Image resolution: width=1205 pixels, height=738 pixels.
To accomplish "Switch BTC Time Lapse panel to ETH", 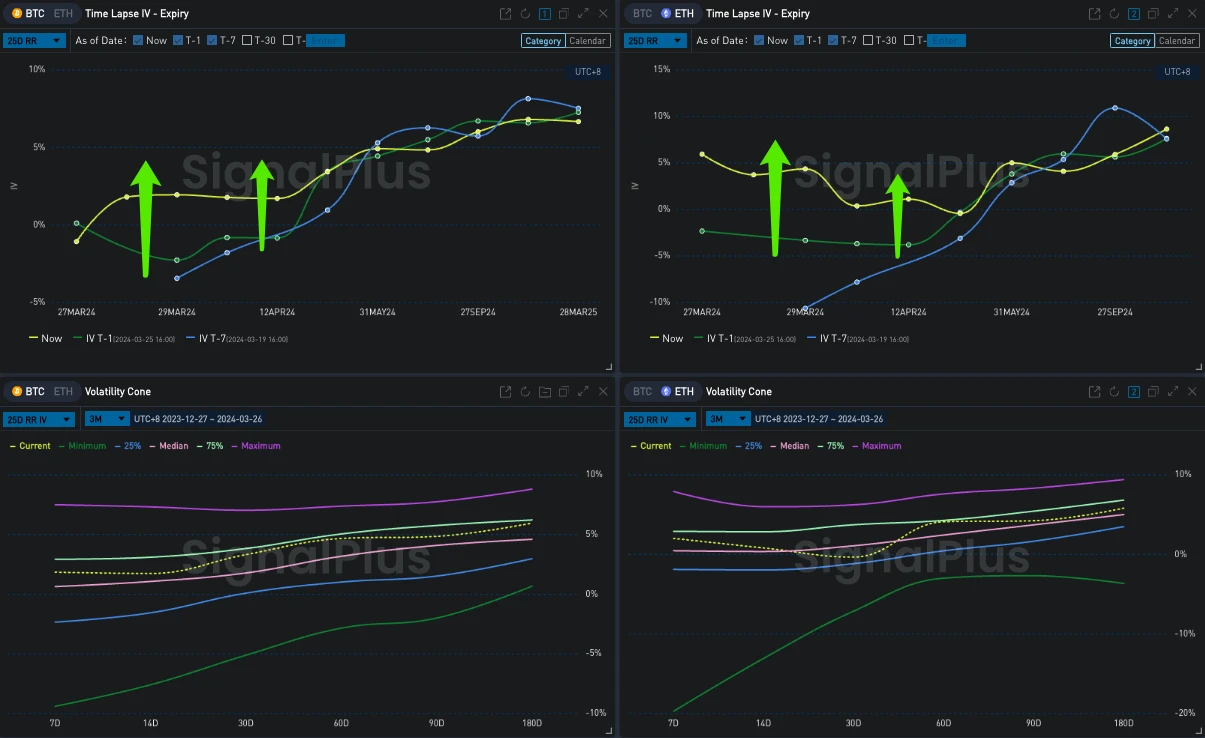I will coord(62,14).
